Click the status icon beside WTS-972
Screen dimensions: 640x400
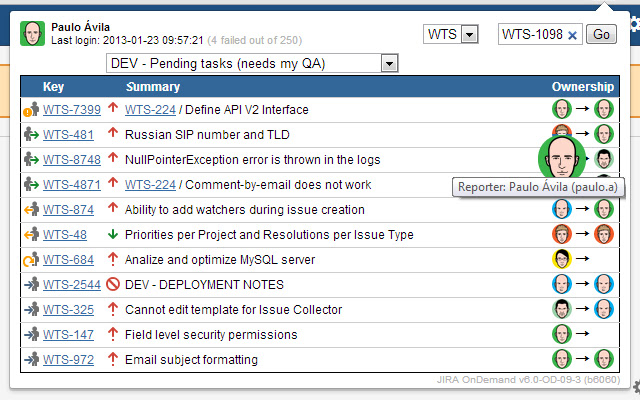(31, 359)
